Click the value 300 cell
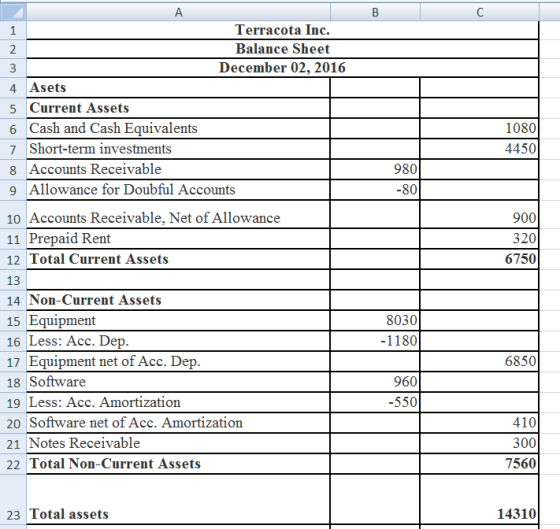This screenshot has width=560, height=529. [479, 443]
